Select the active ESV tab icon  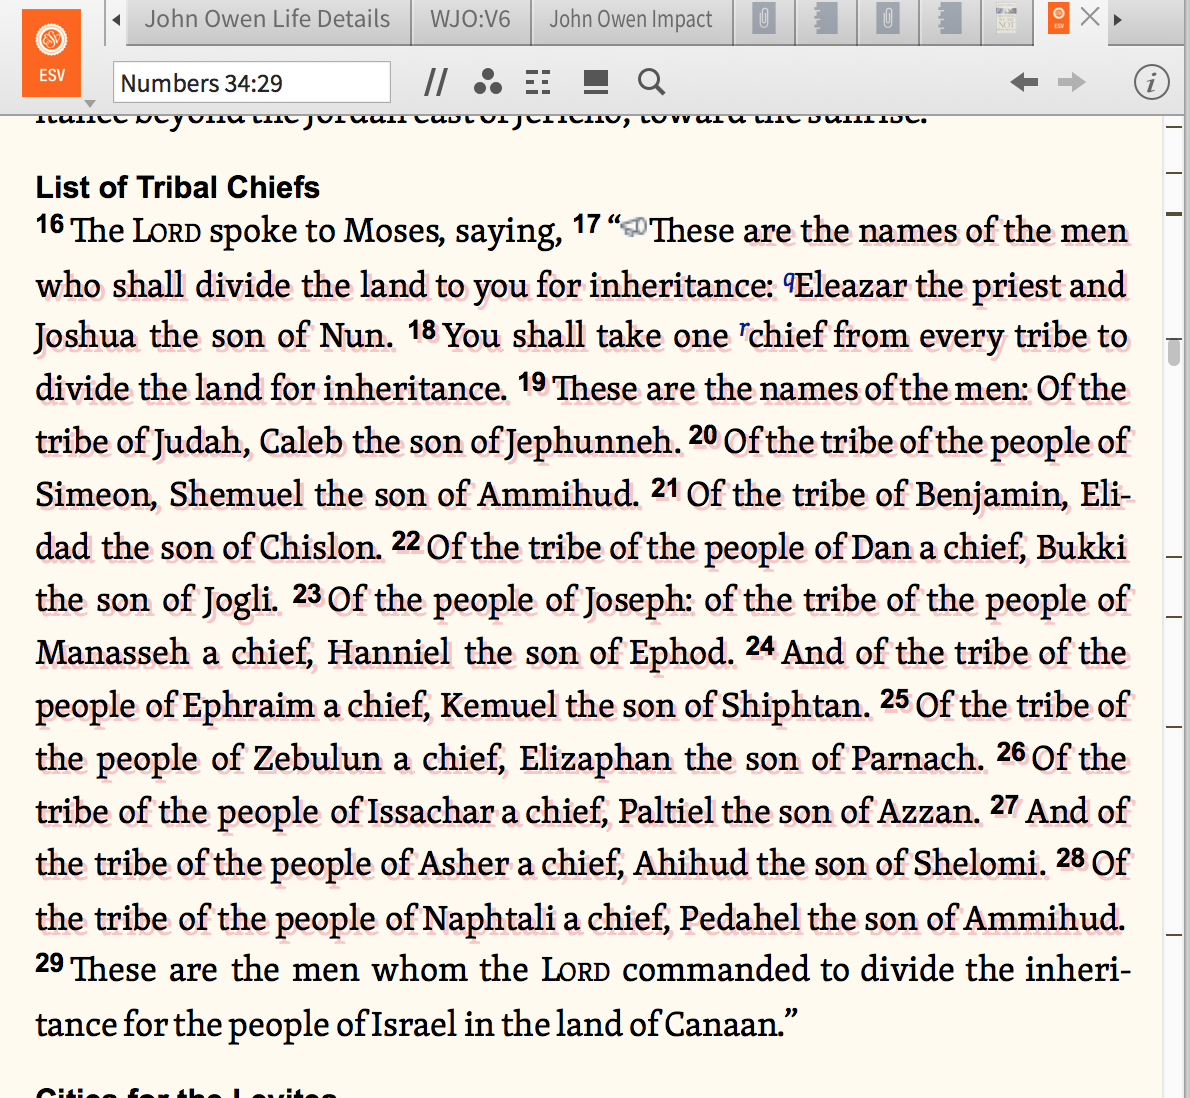[1058, 18]
